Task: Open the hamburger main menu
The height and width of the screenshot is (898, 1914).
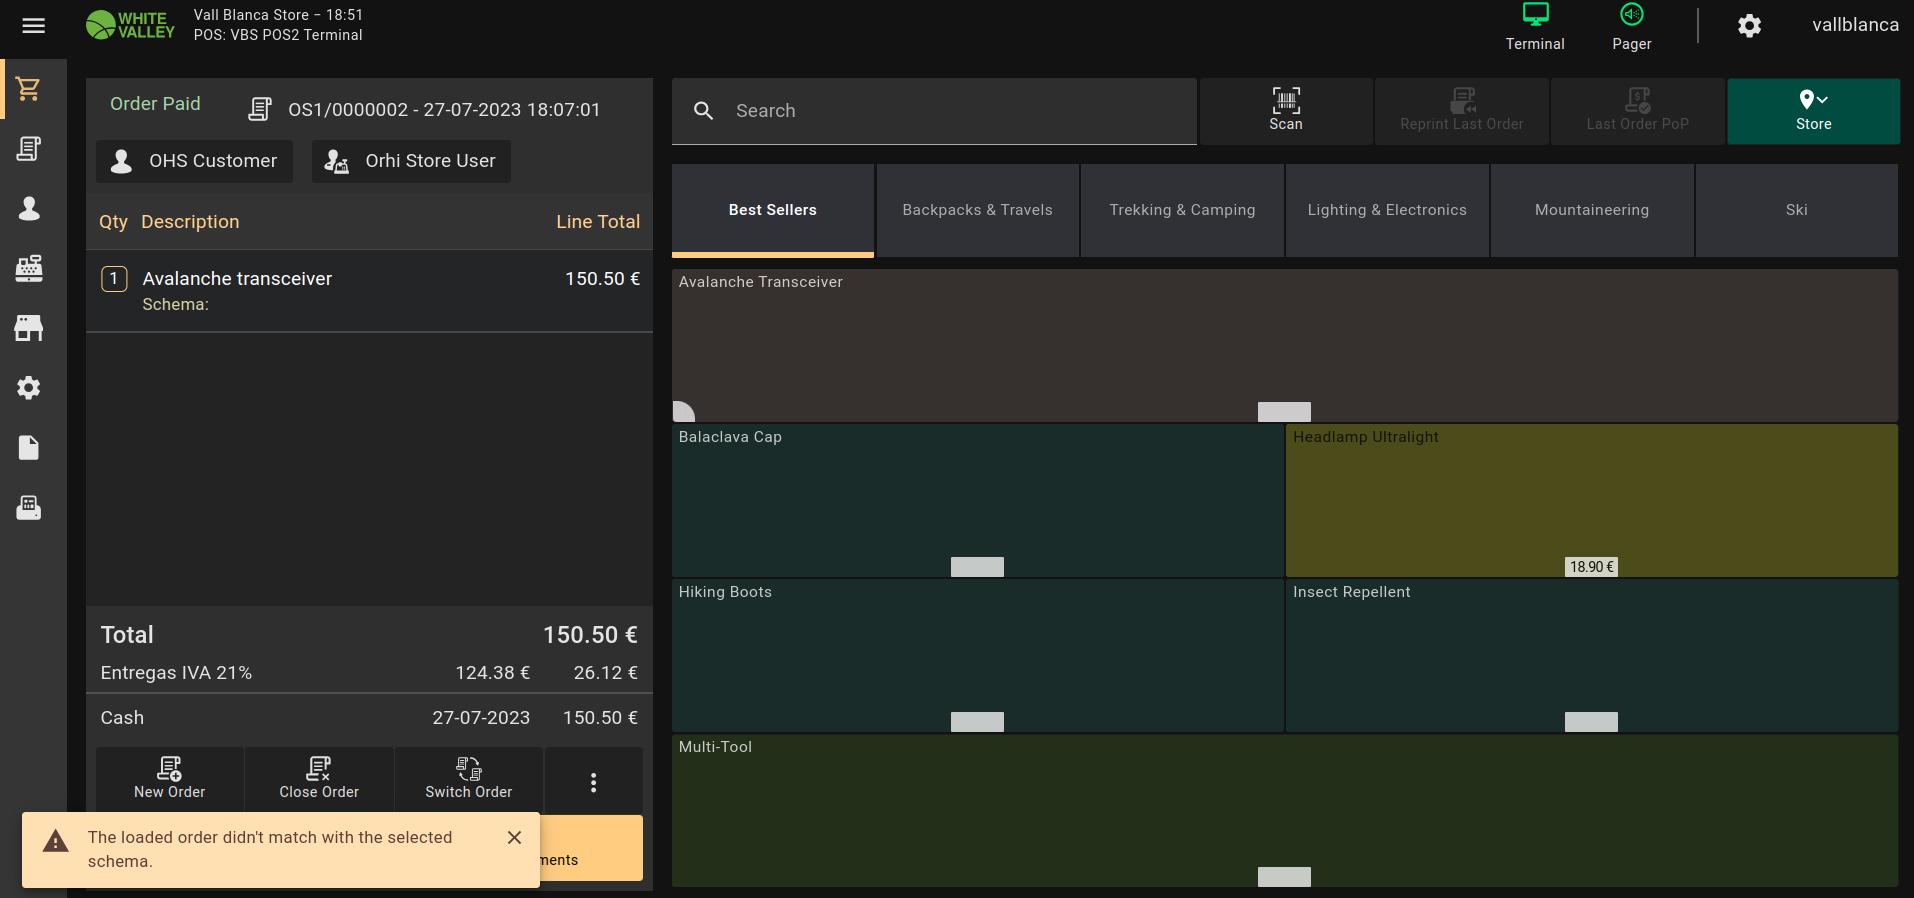Action: click(x=34, y=26)
